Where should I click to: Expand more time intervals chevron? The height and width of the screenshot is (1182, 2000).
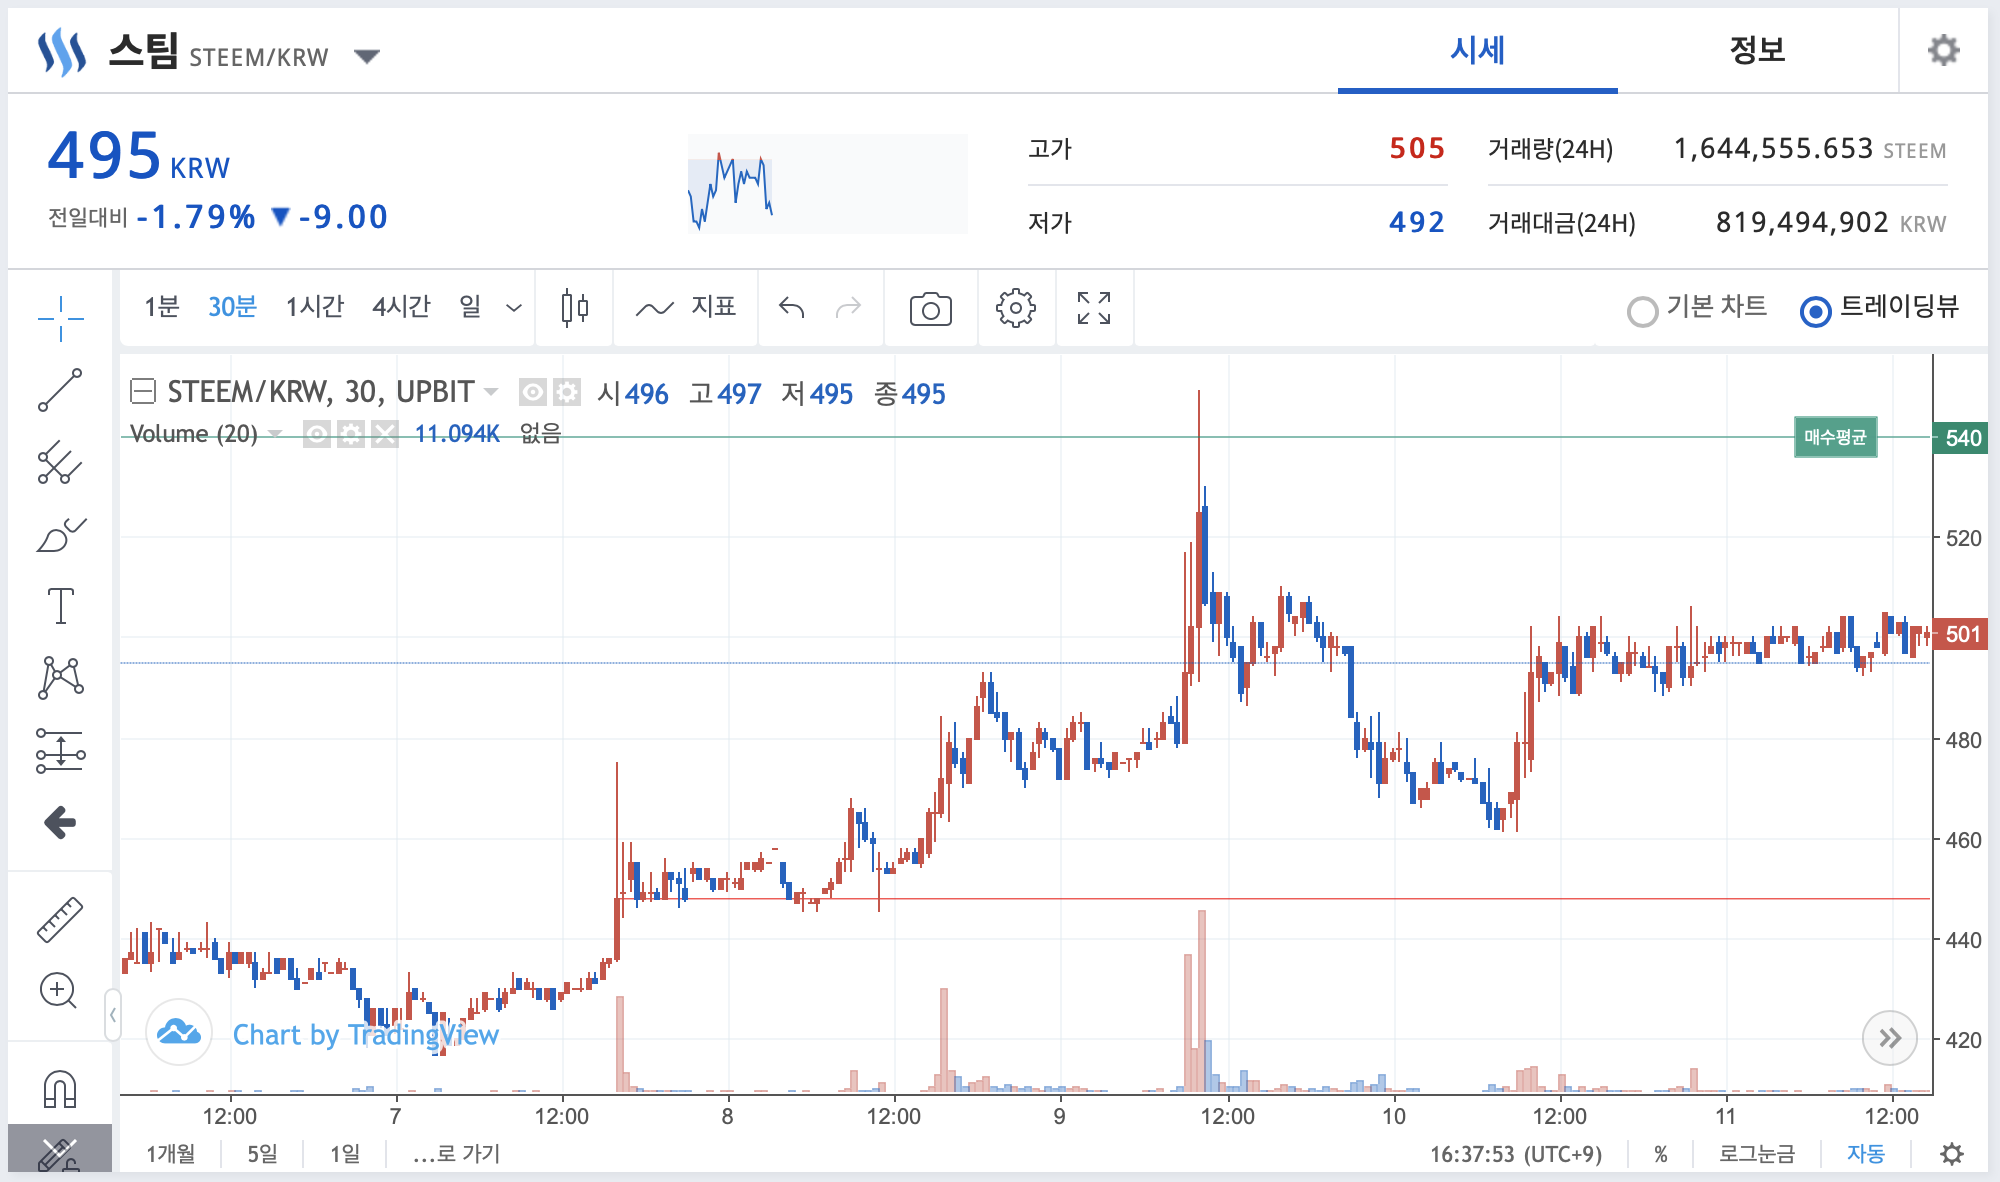(x=514, y=308)
